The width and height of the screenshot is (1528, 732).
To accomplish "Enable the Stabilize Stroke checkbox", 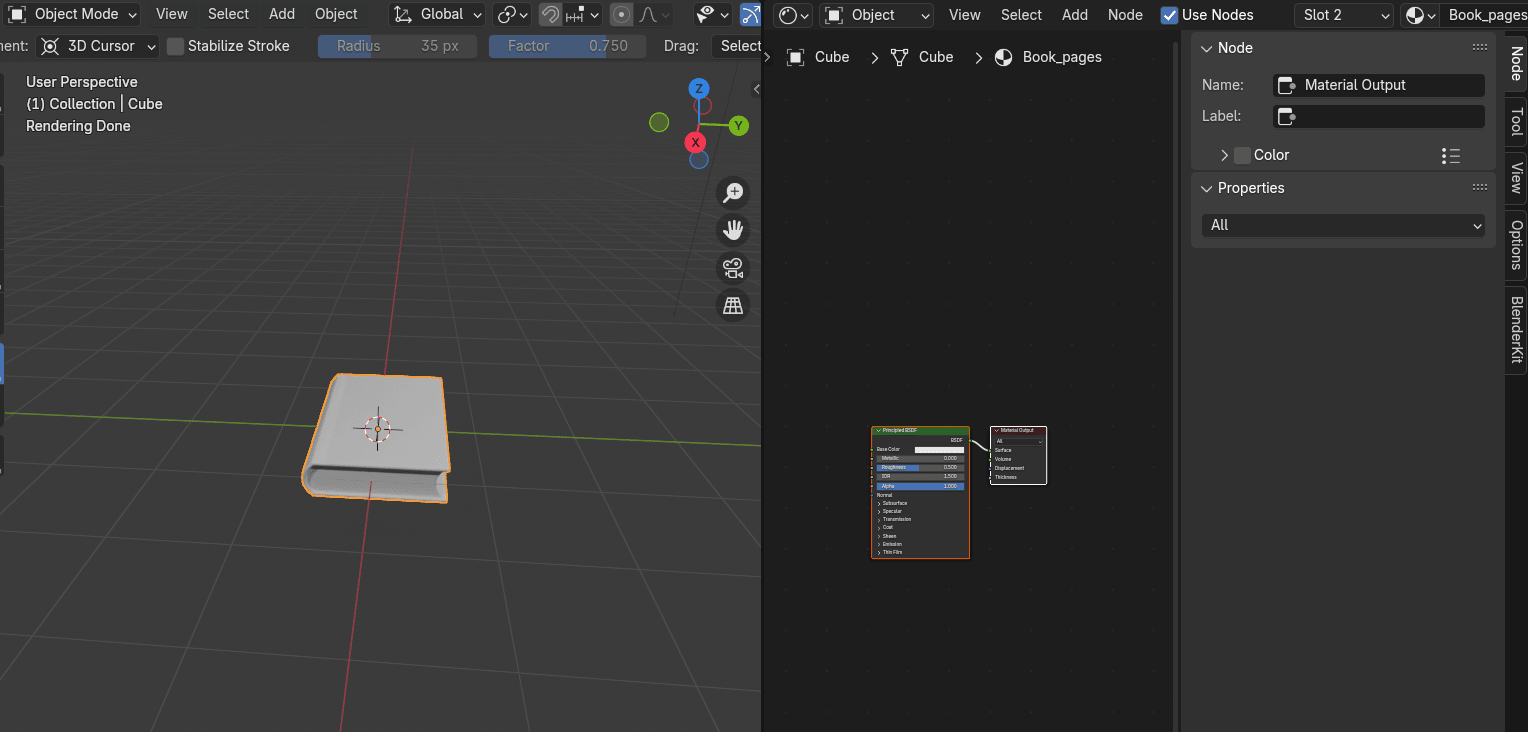I will tap(176, 46).
